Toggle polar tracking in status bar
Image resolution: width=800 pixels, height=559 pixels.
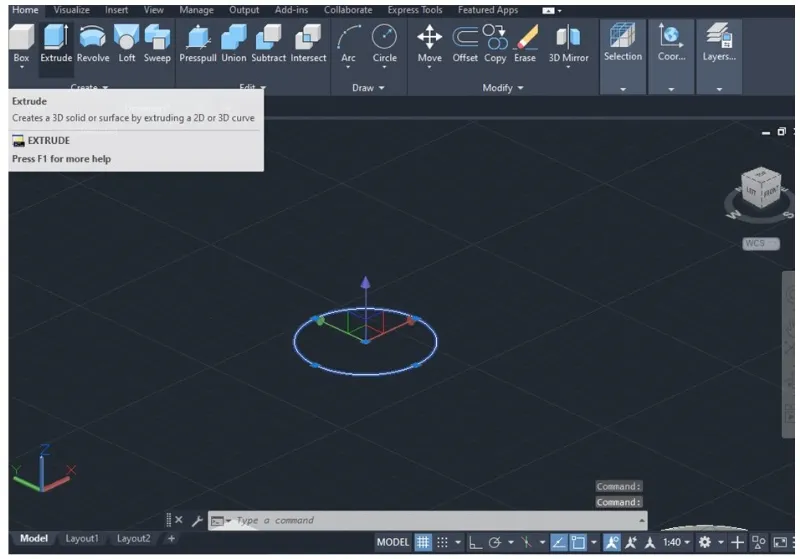pyautogui.click(x=495, y=542)
